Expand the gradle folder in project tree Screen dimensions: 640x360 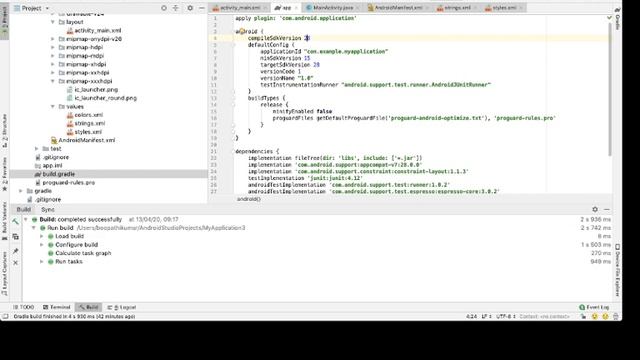click(x=20, y=191)
